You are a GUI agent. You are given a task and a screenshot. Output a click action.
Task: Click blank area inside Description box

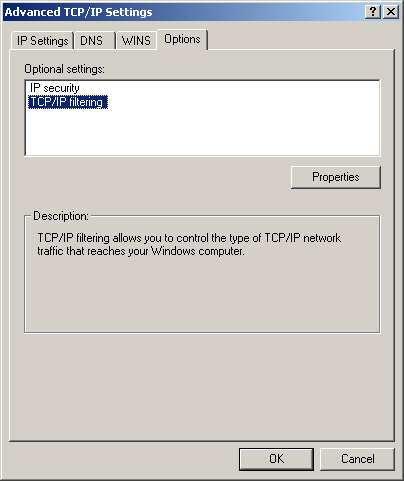point(202,295)
